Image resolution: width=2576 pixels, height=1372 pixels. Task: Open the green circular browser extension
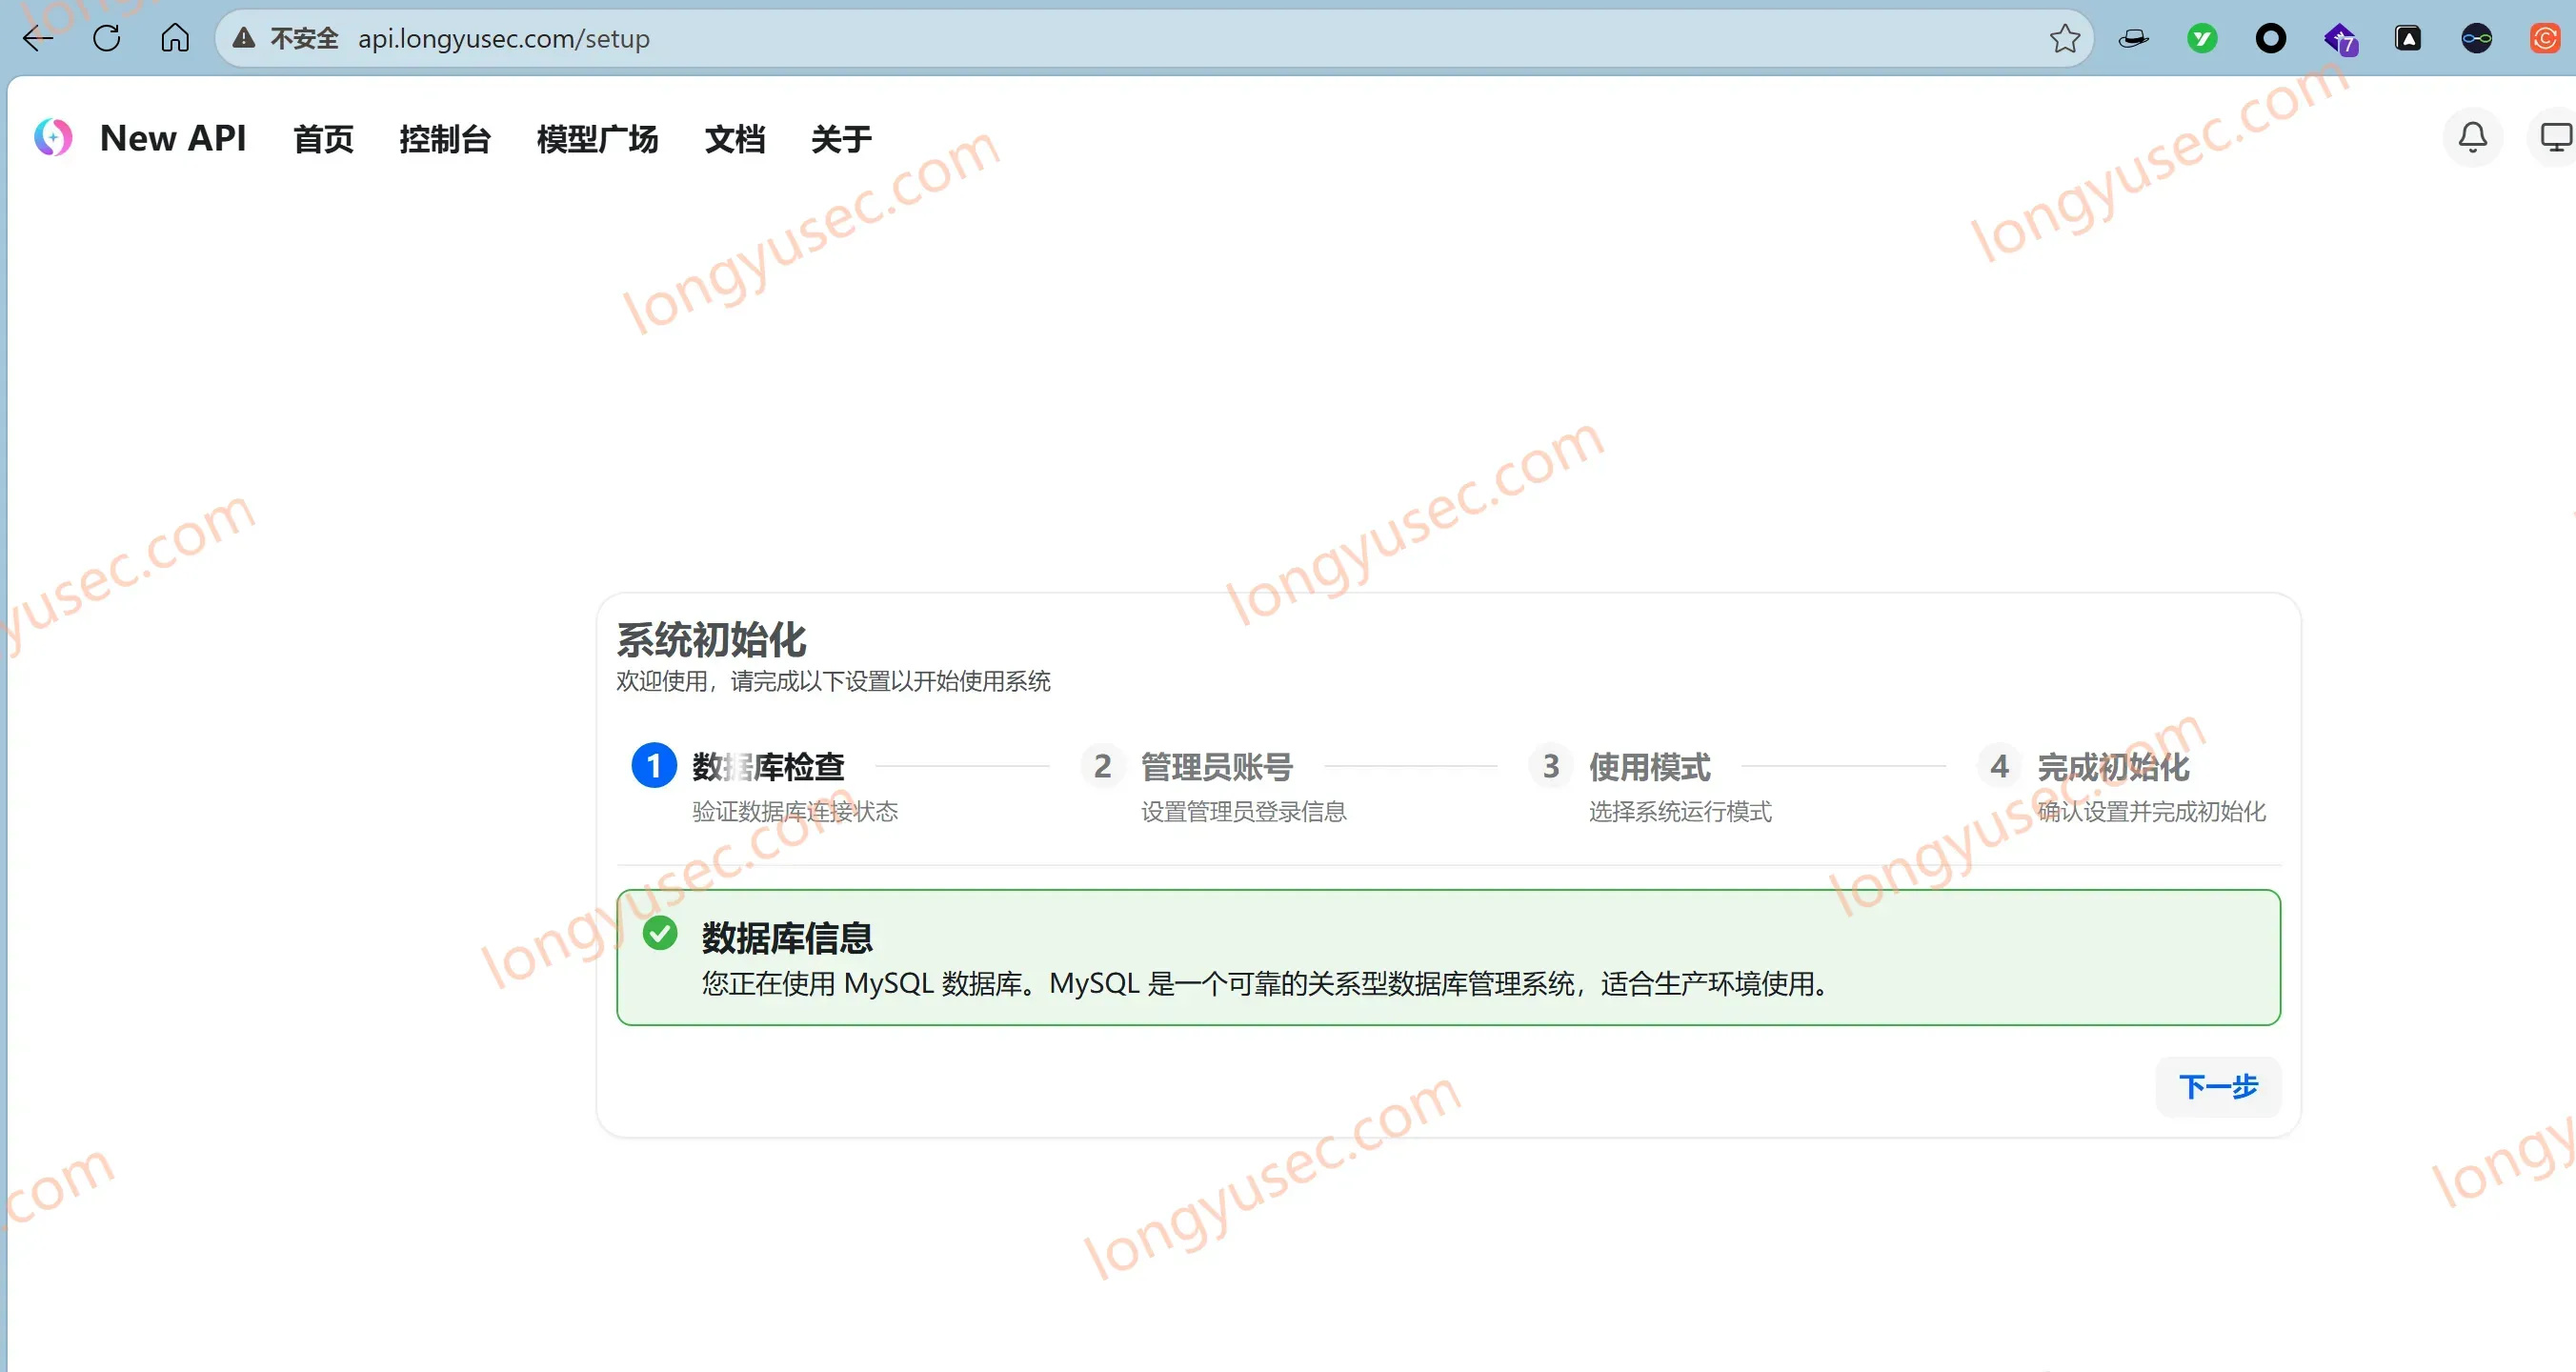(2202, 39)
